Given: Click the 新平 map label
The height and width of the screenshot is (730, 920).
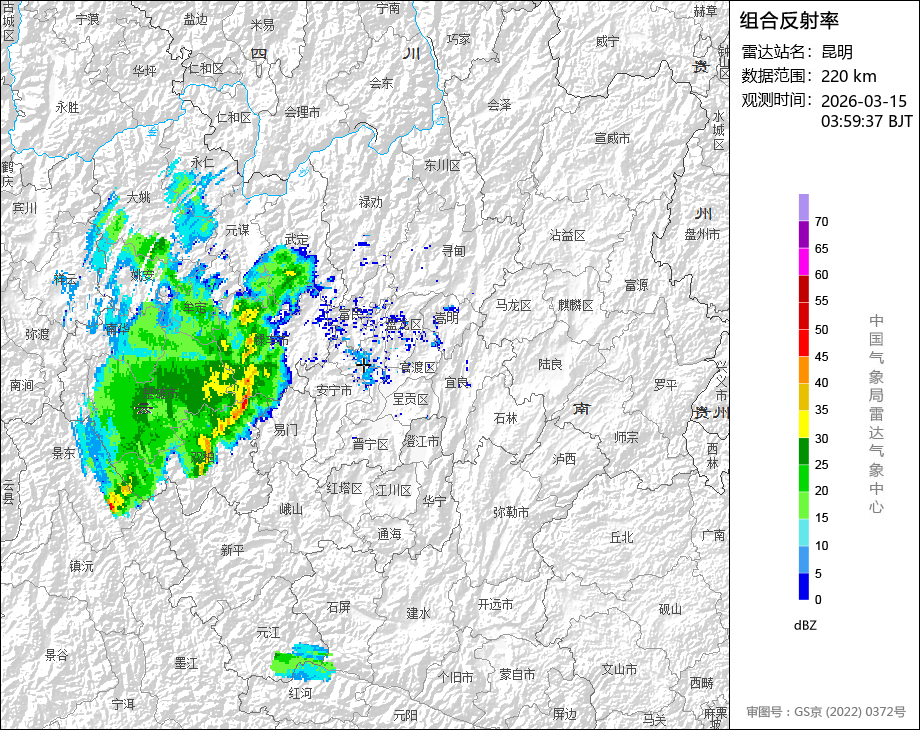Looking at the screenshot, I should pos(232,550).
